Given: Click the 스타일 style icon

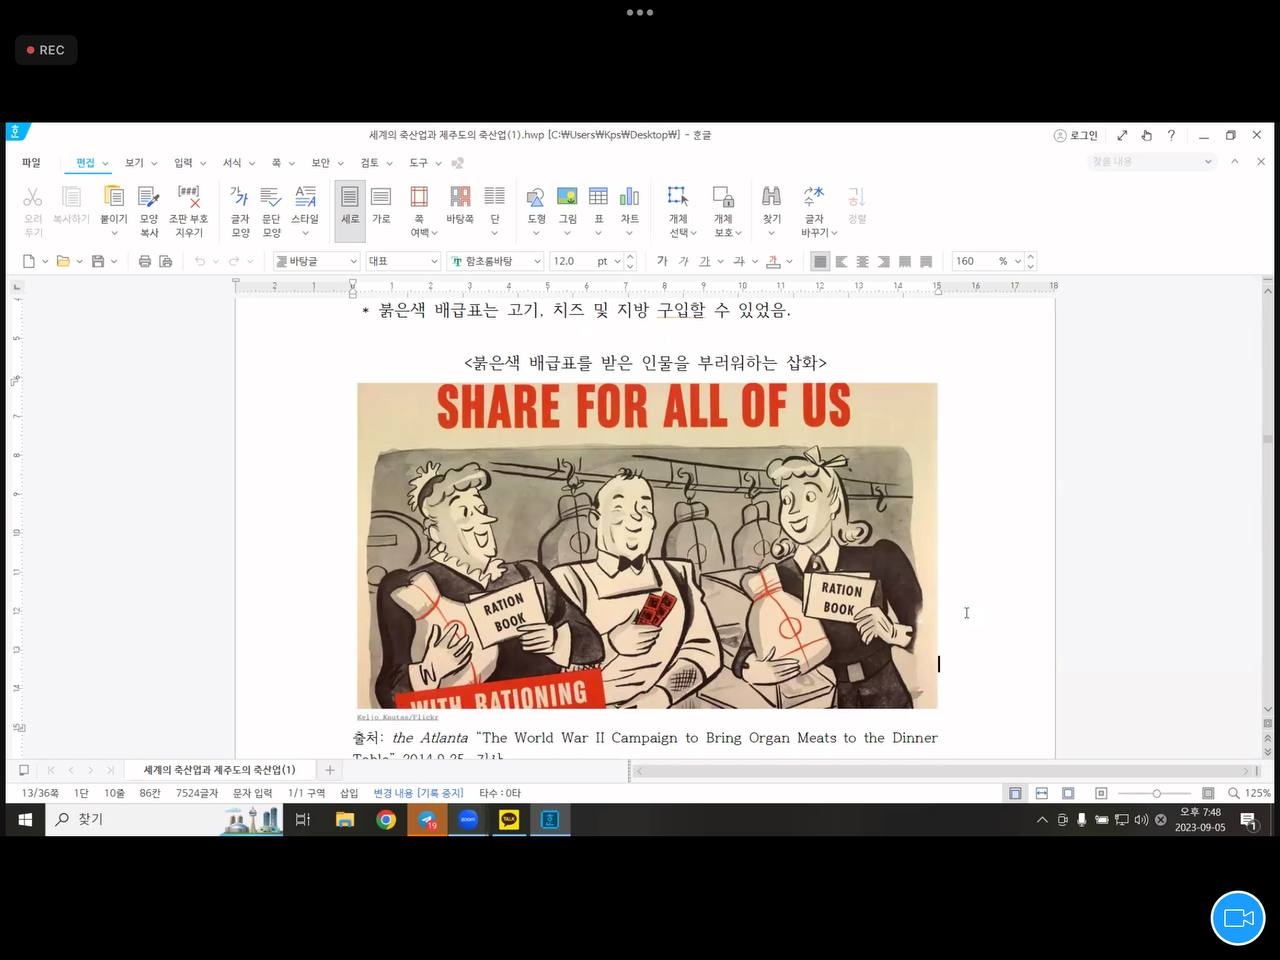Looking at the screenshot, I should coord(305,197).
